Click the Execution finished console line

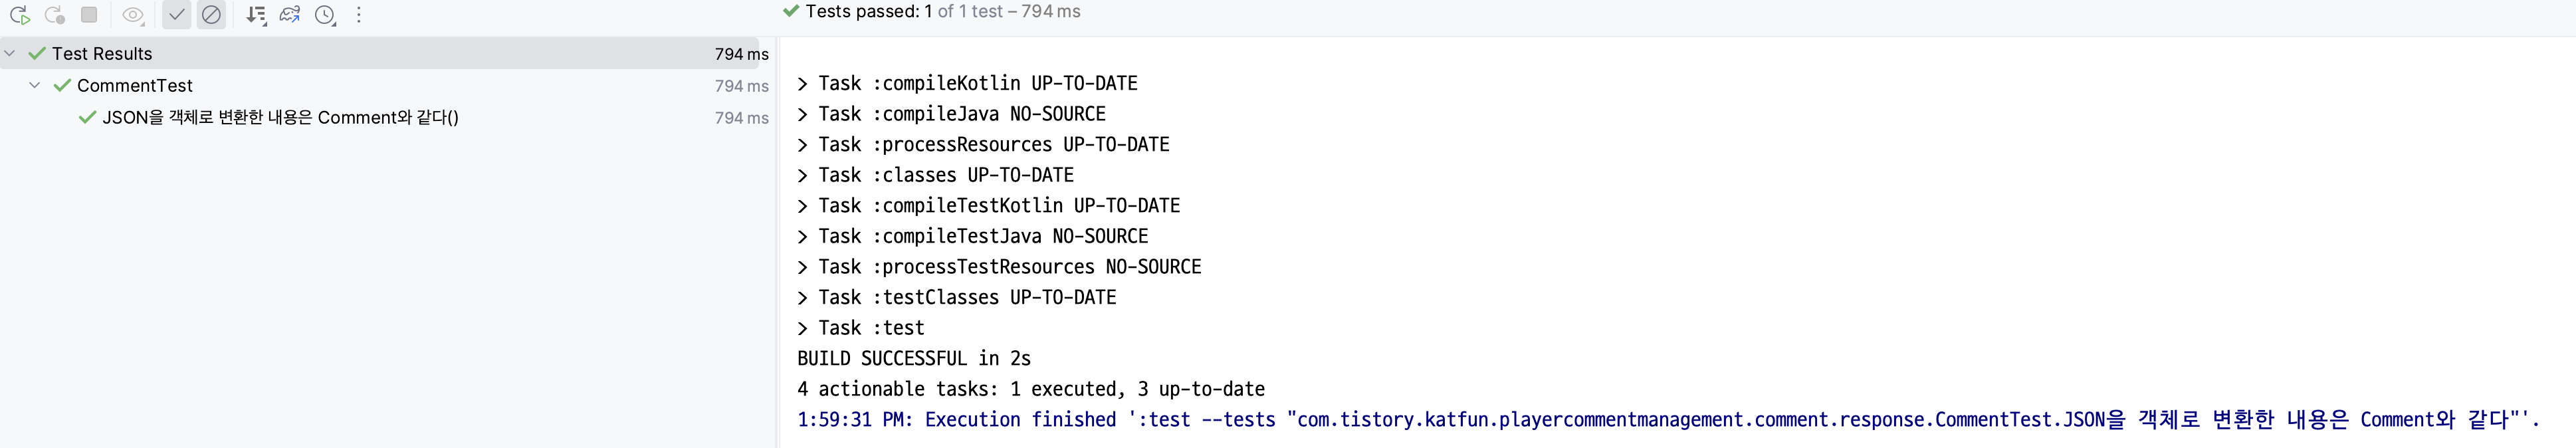[1667, 420]
